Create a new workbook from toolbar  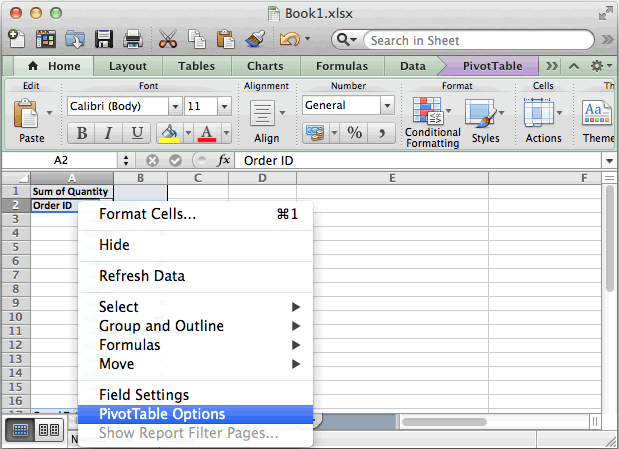click(17, 39)
